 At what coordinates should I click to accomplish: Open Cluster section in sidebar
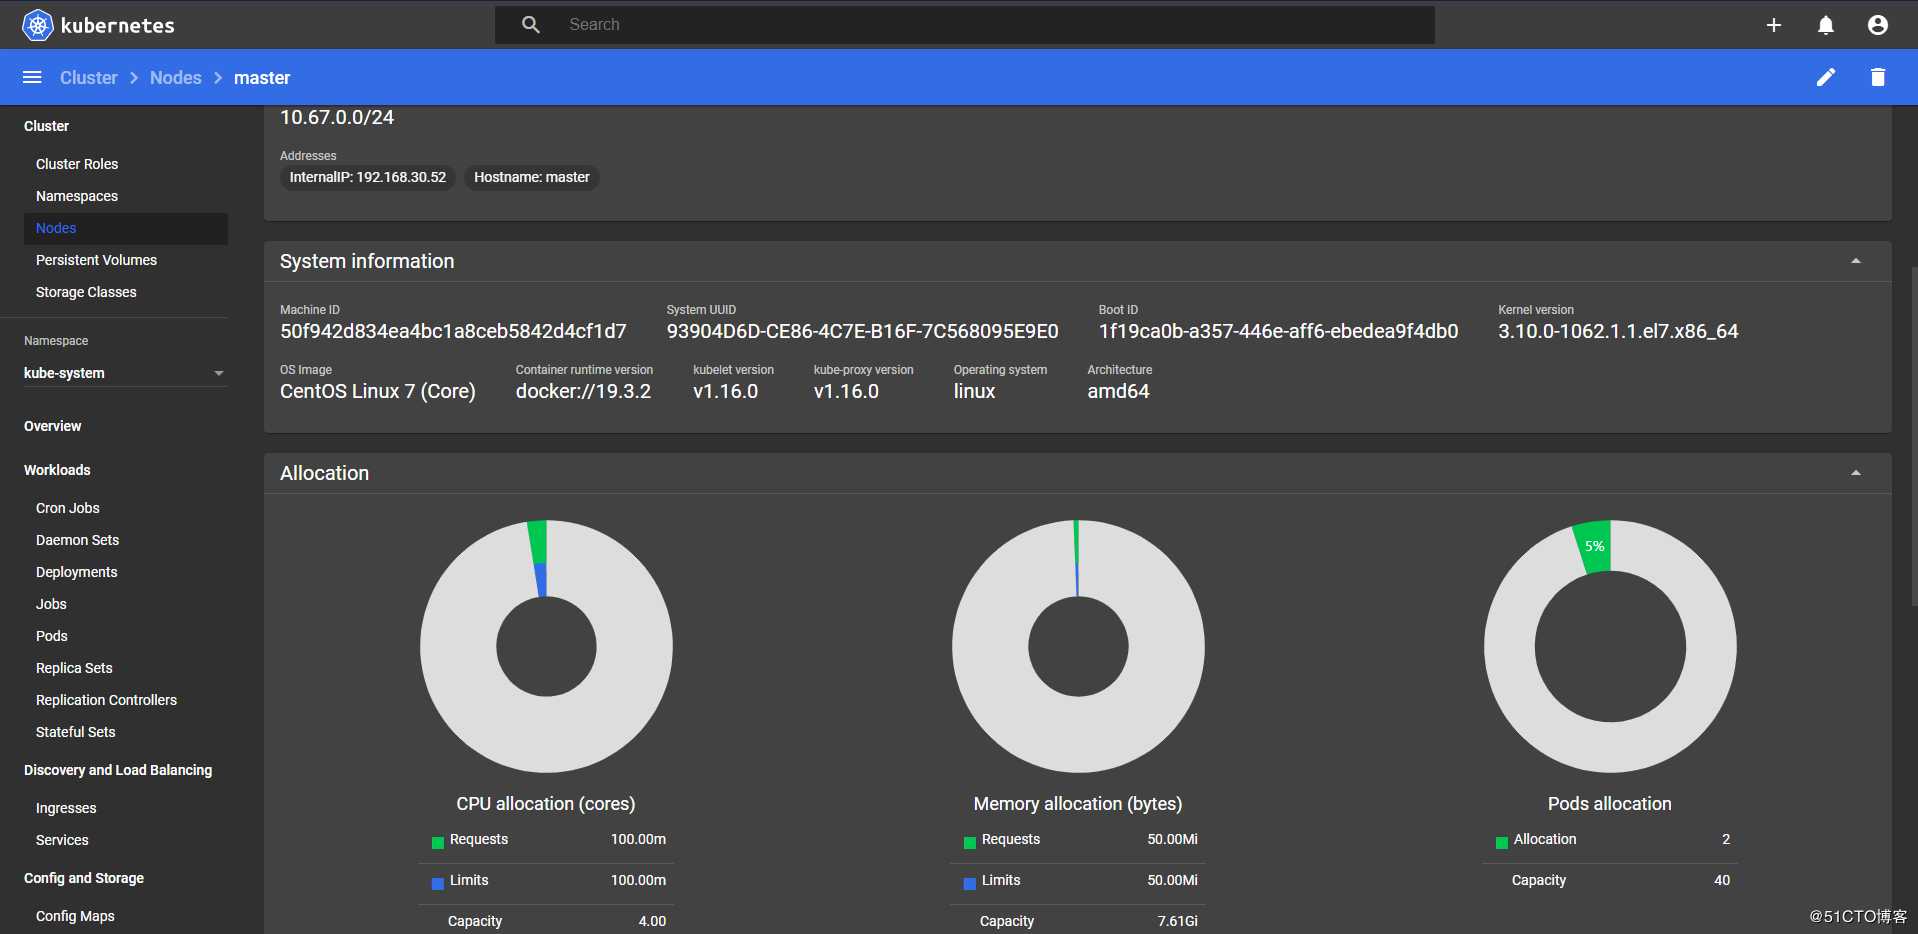46,126
